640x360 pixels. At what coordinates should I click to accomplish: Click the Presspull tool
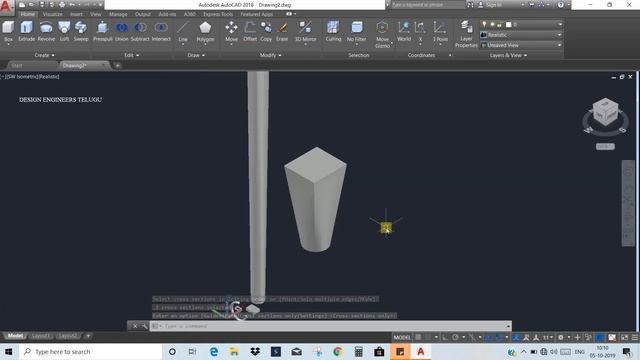tap(102, 31)
